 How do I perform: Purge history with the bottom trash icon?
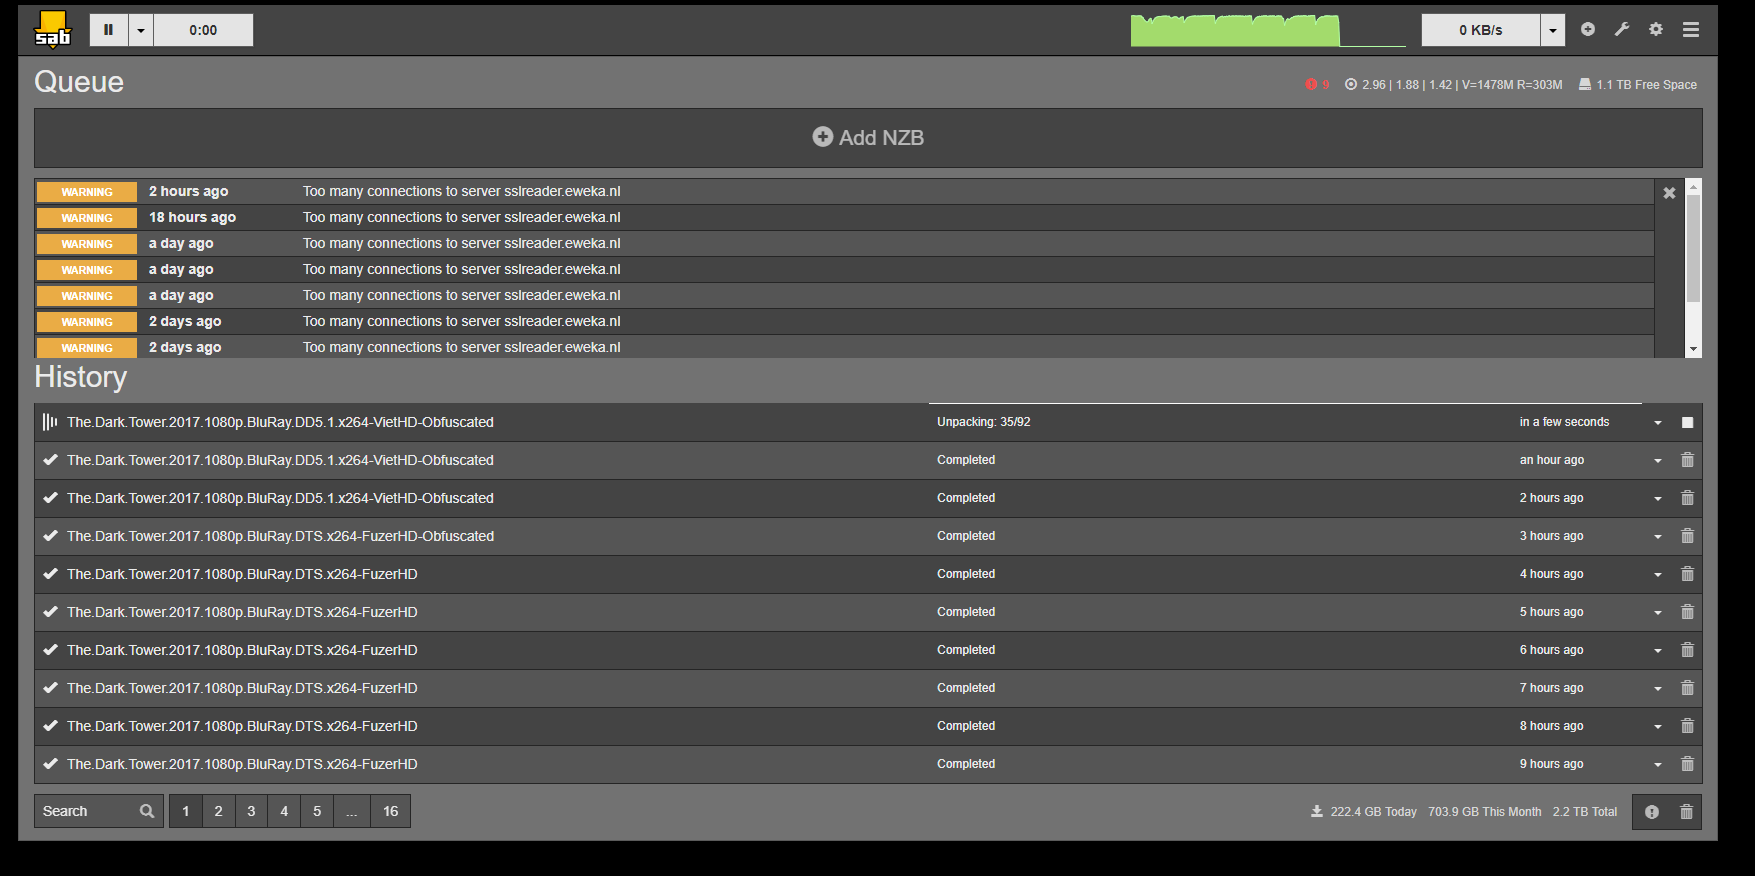pyautogui.click(x=1686, y=812)
